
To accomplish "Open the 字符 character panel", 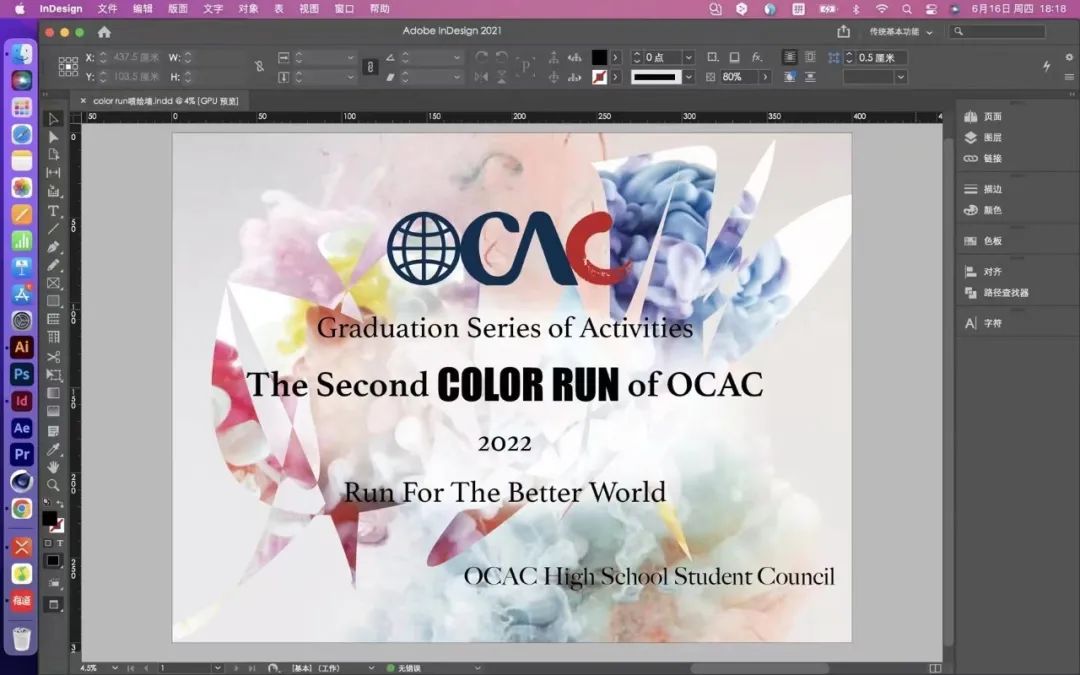I will pyautogui.click(x=983, y=323).
